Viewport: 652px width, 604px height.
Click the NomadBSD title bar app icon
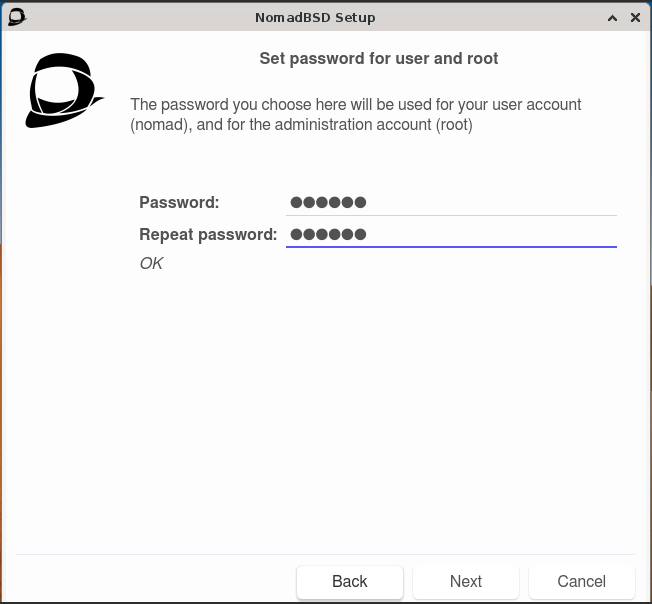tap(17, 17)
